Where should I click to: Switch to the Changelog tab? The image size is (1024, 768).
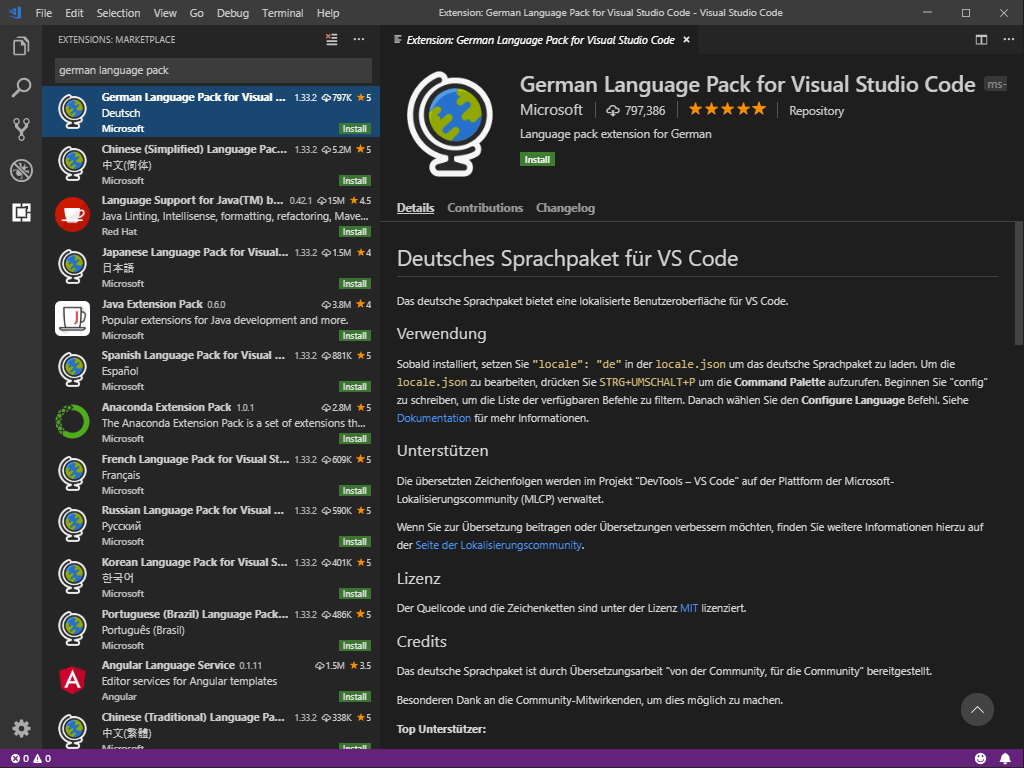tap(566, 208)
